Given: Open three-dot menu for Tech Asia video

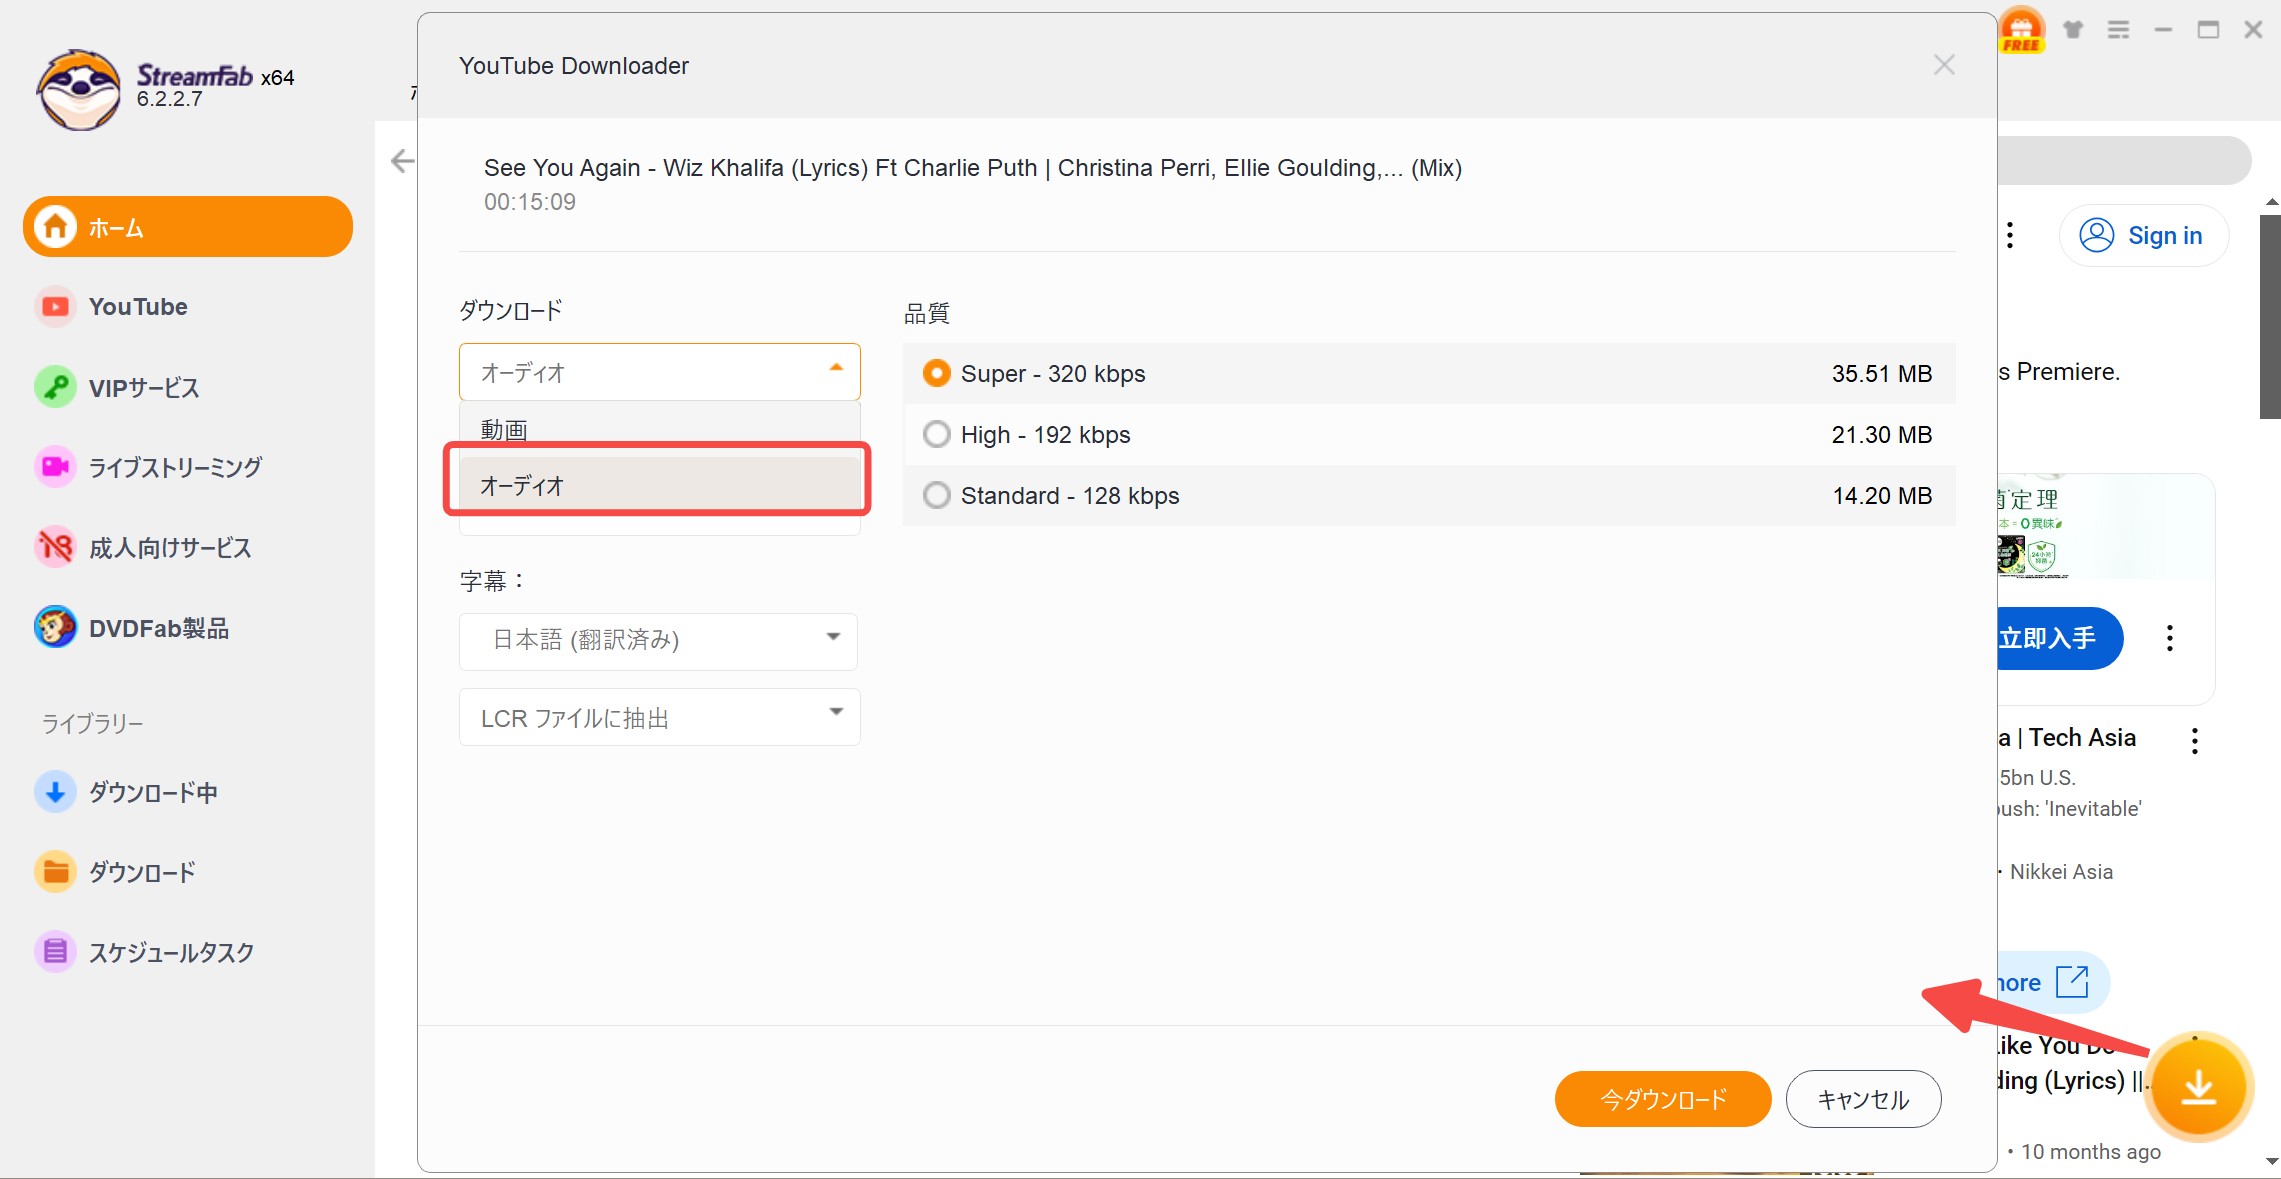Looking at the screenshot, I should pos(2195,741).
